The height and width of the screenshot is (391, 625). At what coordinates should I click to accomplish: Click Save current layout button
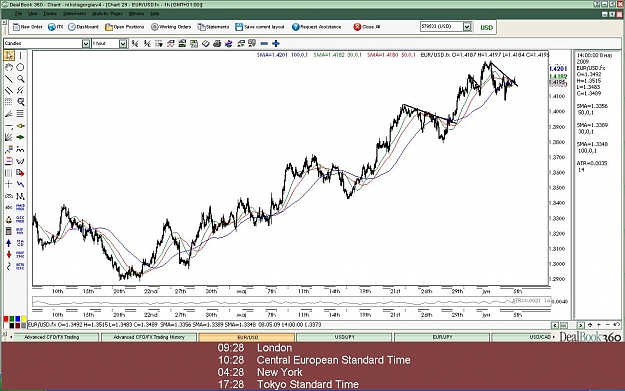[x=260, y=27]
